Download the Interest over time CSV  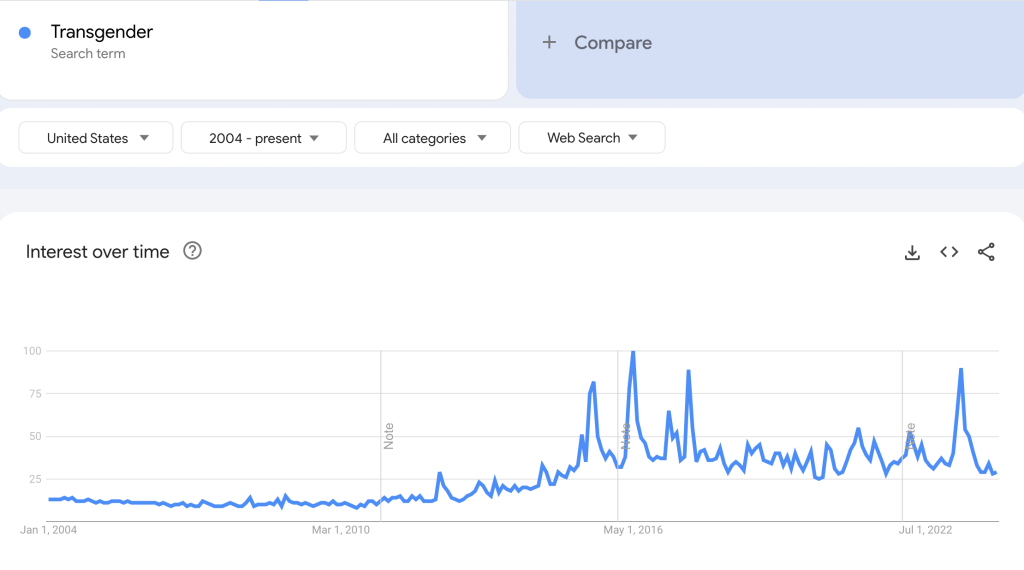912,252
